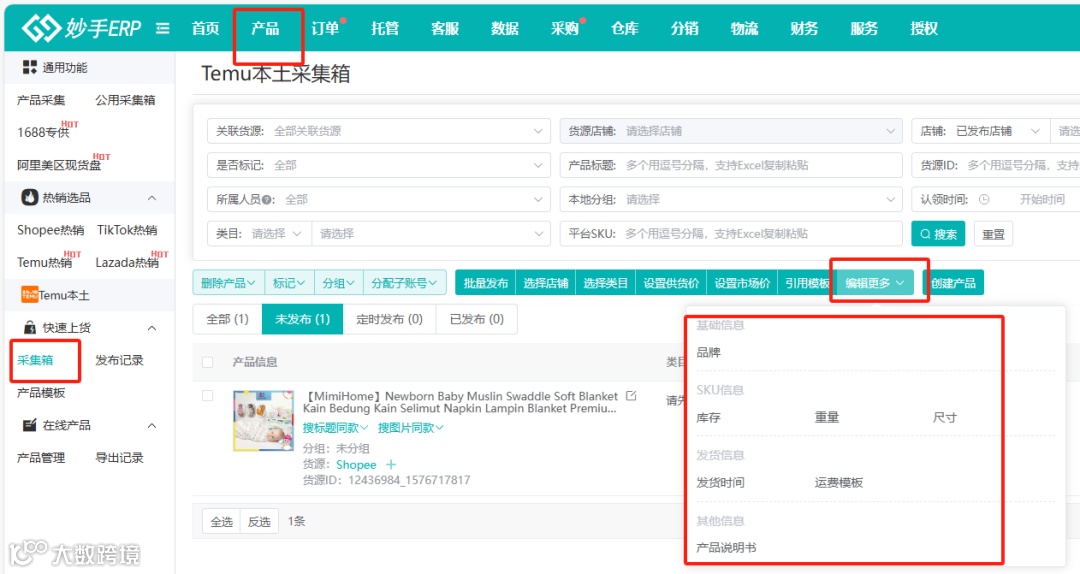Tick the select-all checkbox in table header
Viewport: 1080px width, 574px height.
pyautogui.click(x=207, y=362)
